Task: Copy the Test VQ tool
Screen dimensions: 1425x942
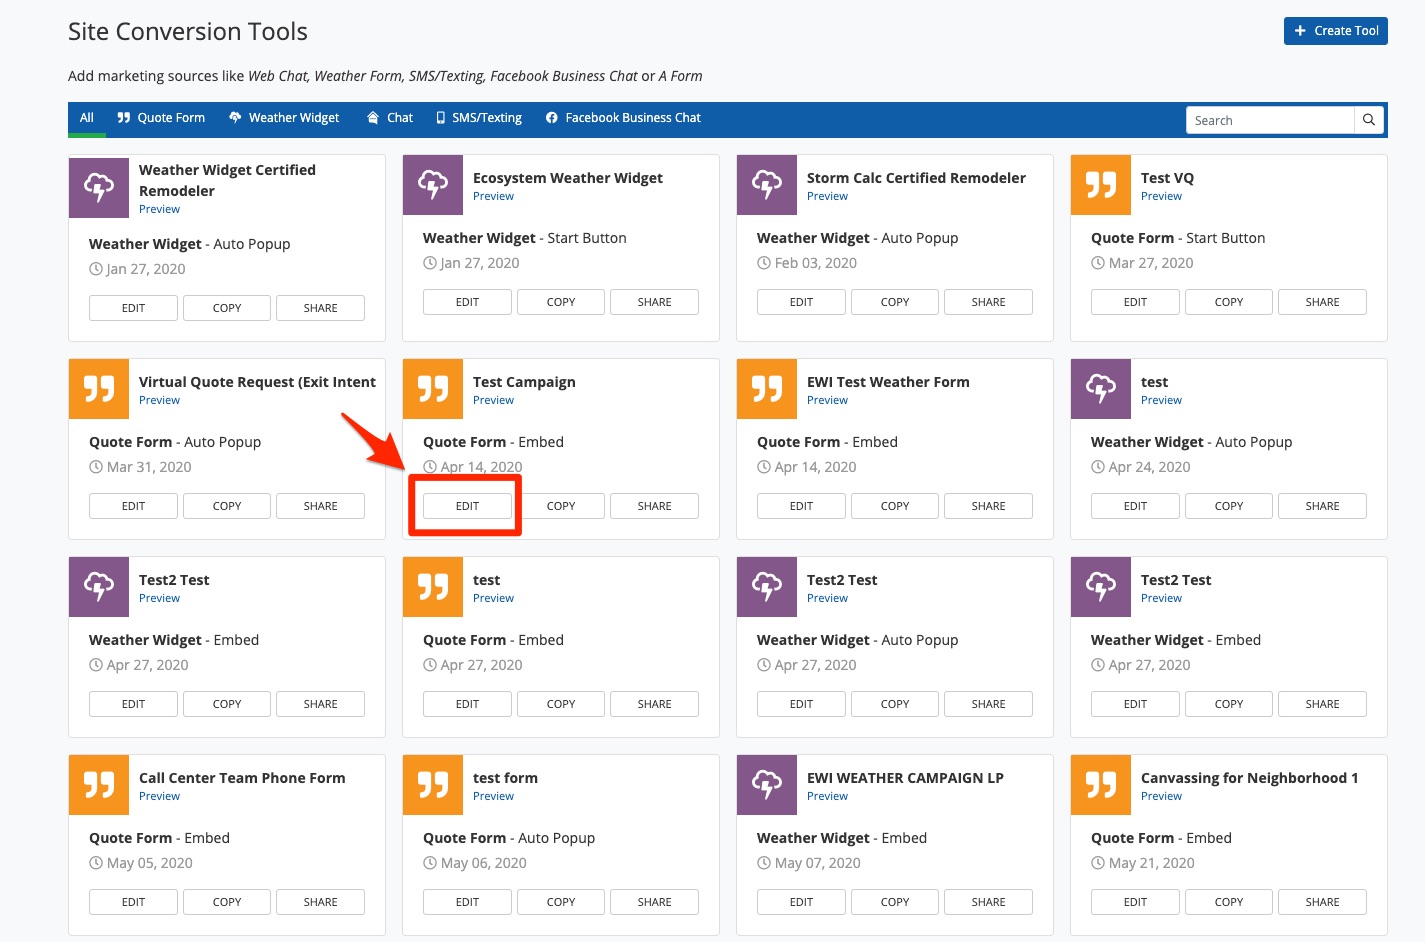Action: (1228, 302)
